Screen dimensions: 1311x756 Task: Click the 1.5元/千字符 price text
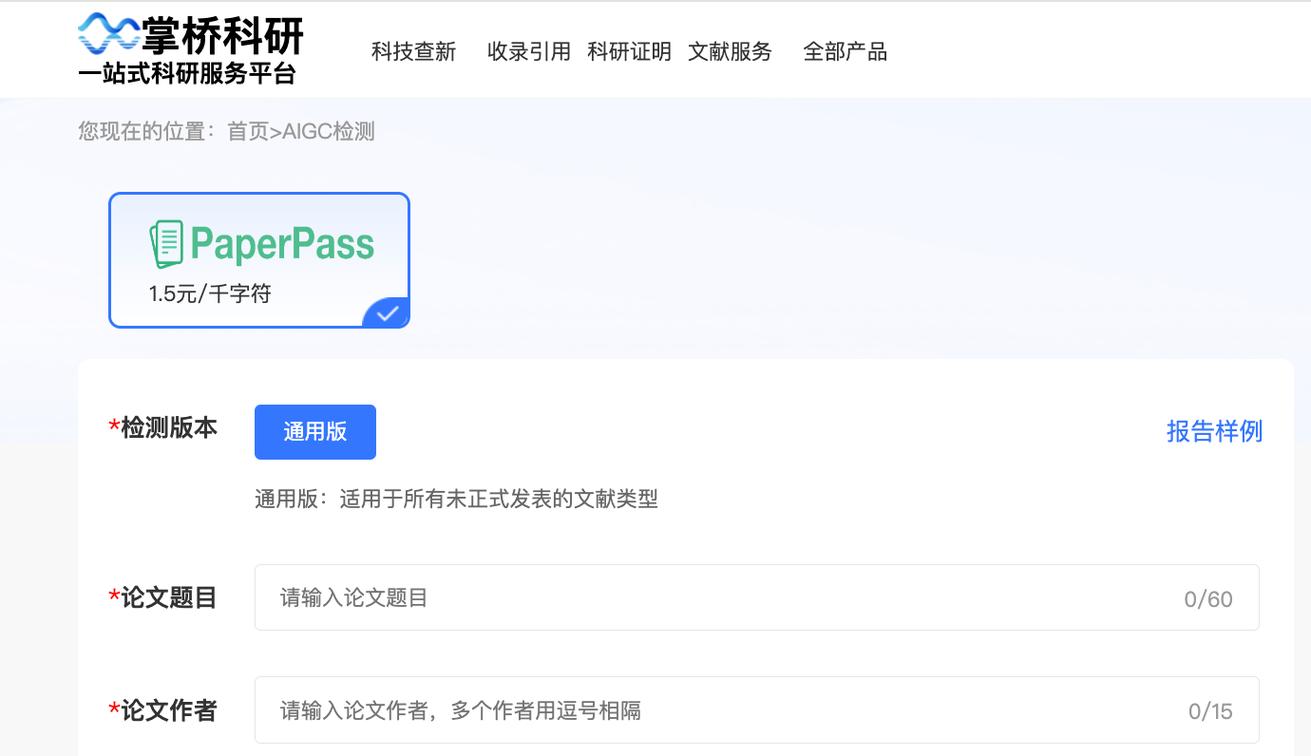point(210,294)
